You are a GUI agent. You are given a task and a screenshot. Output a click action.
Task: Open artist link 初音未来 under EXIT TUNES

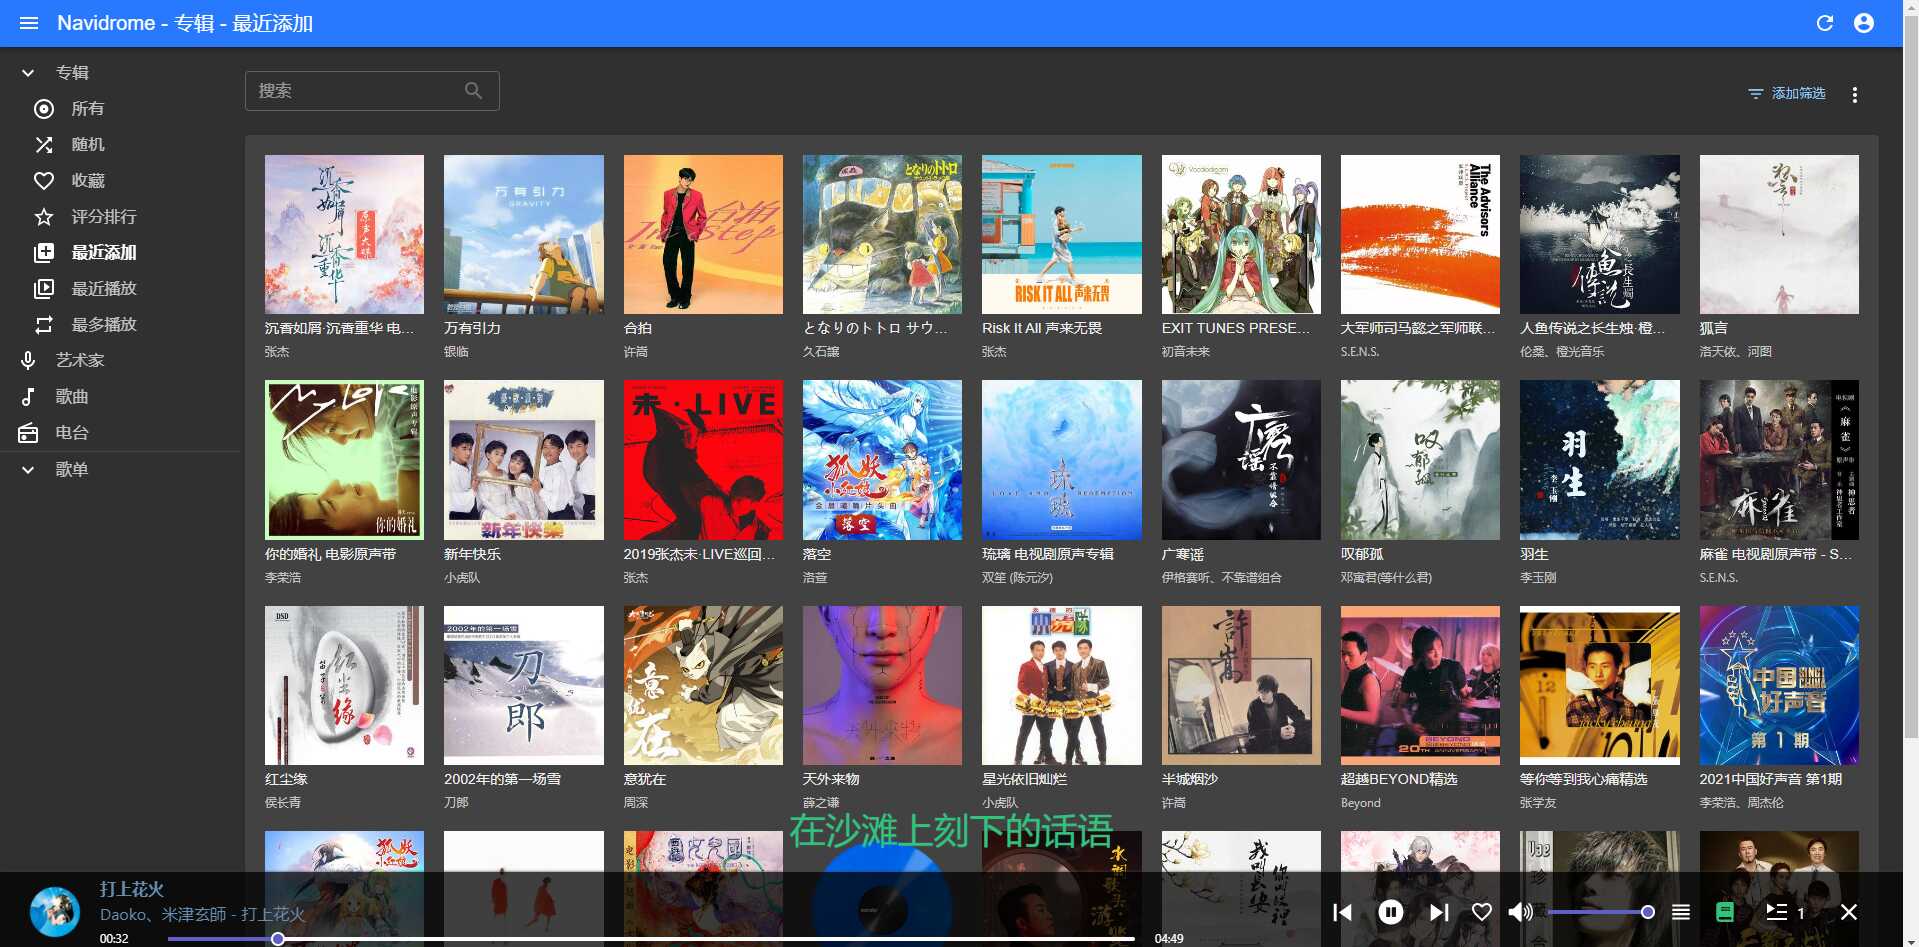pyautogui.click(x=1185, y=352)
